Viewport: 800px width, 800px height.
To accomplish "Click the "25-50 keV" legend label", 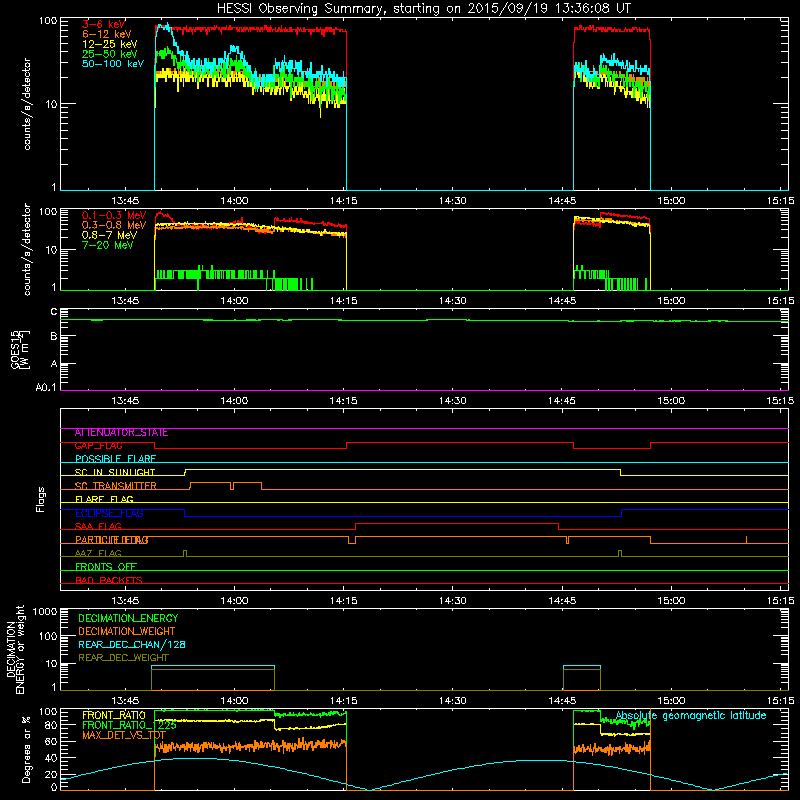I will 109,54.
